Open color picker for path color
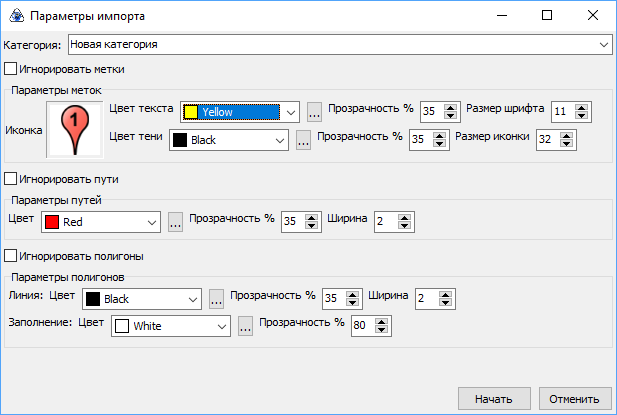Viewport: 617px width, 415px height. click(x=175, y=222)
